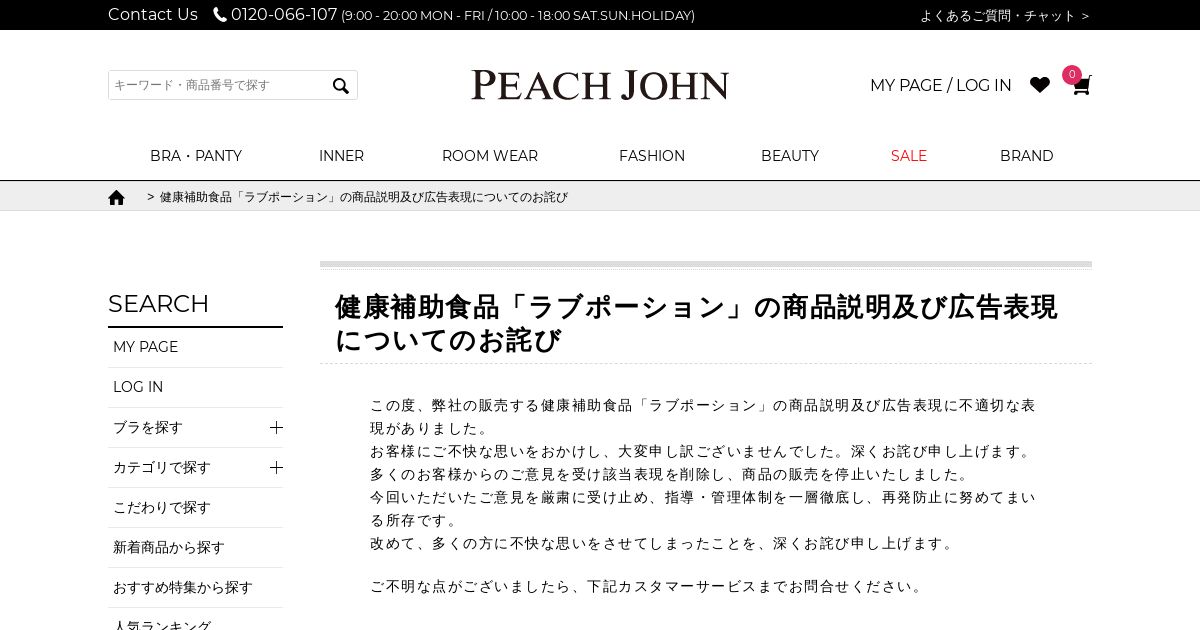Image resolution: width=1200 pixels, height=630 pixels.
Task: Click the cart item count badge
Action: [x=1072, y=74]
